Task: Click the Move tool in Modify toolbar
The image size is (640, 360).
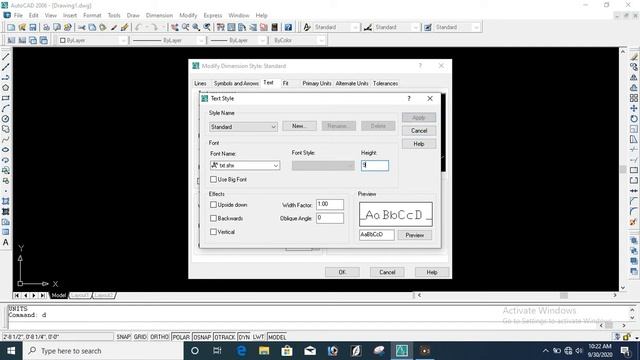Action: coord(633,108)
